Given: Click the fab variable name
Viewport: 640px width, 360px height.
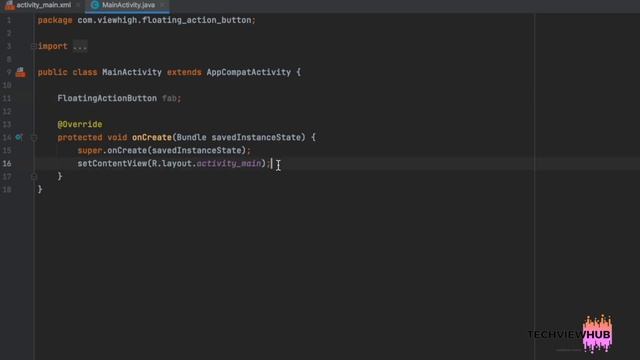Looking at the screenshot, I should (169, 98).
